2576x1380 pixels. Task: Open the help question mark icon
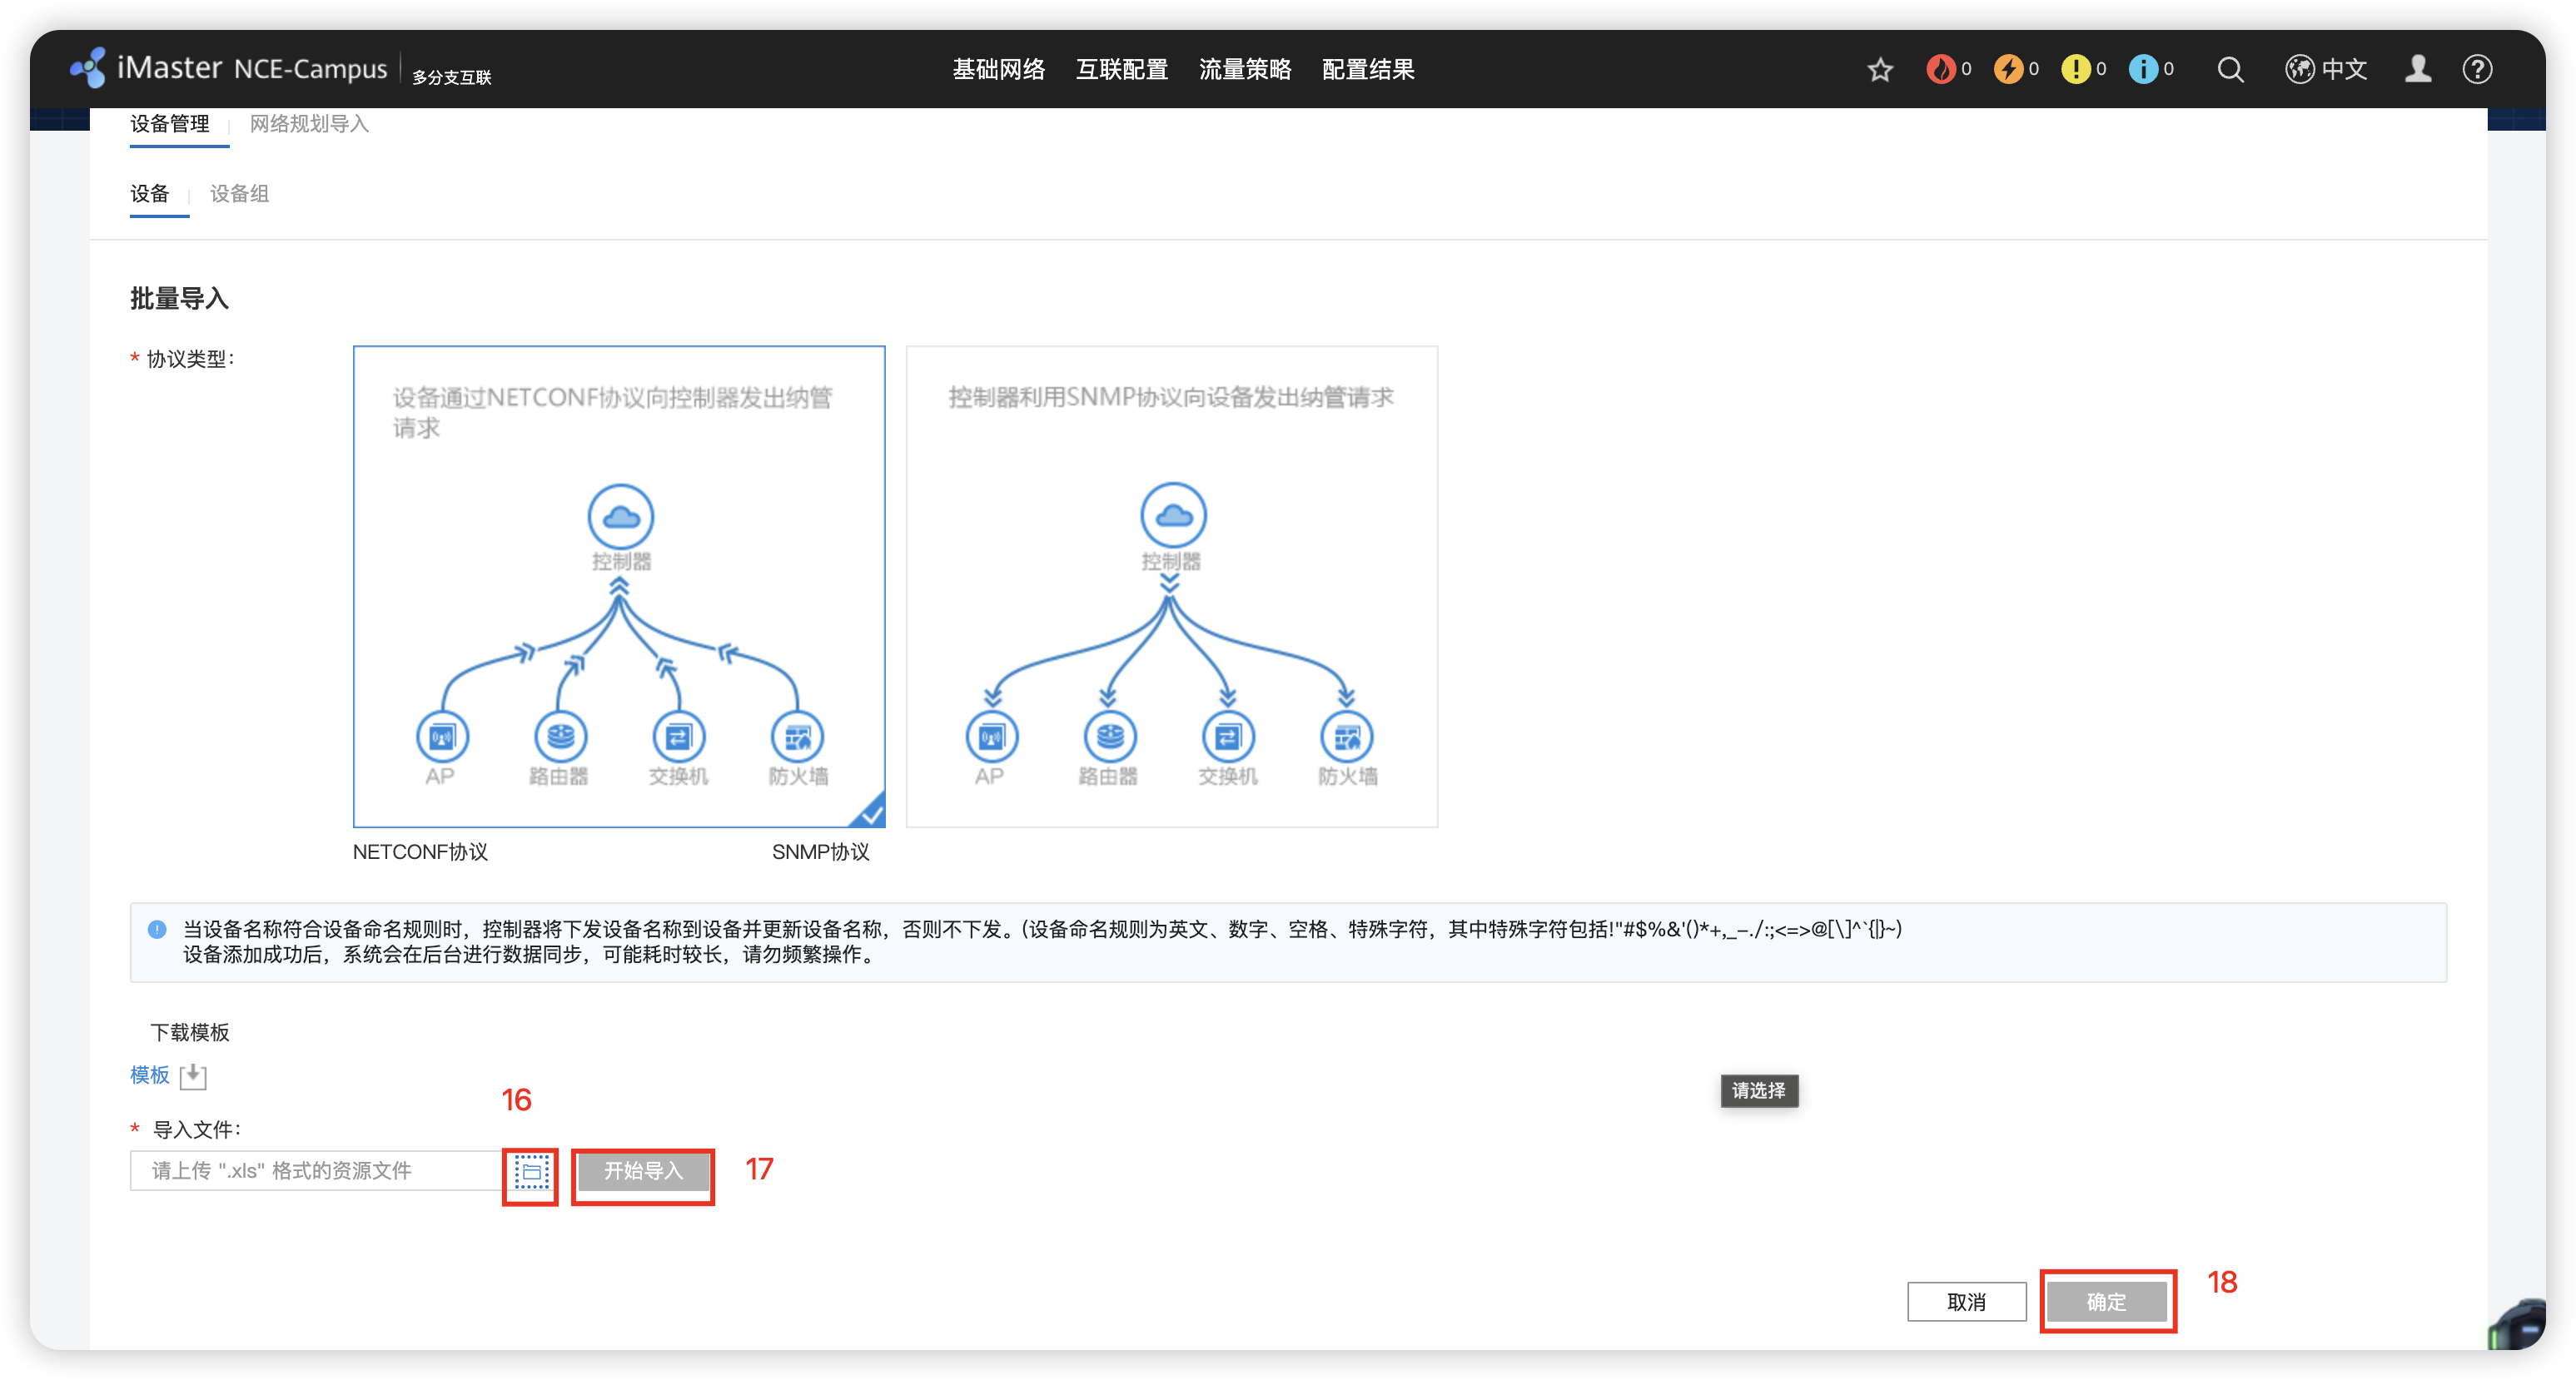point(2477,69)
